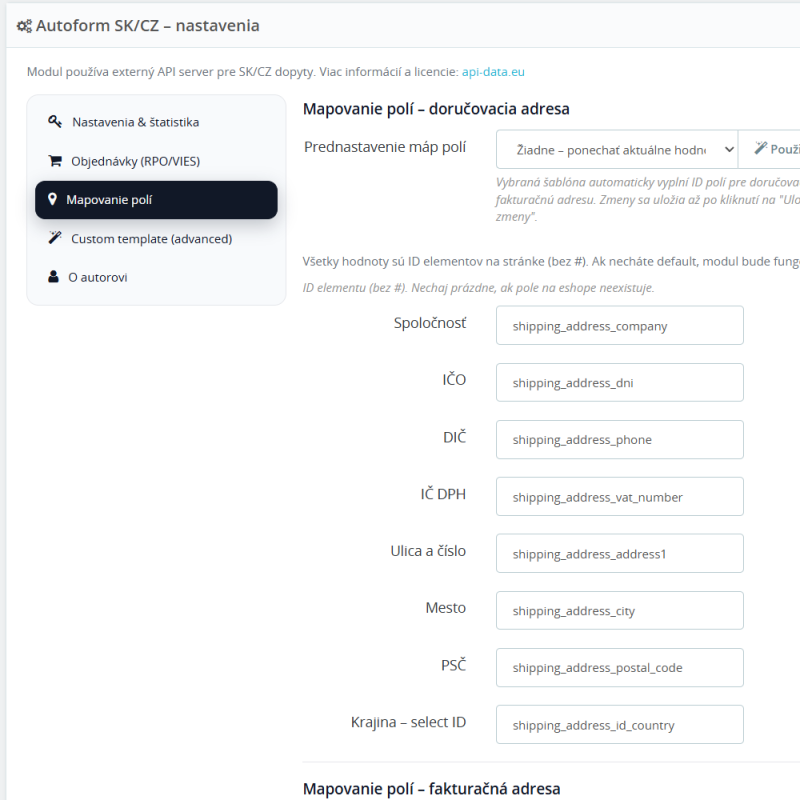
Task: Click the Ulica a číslo field
Action: pos(619,554)
